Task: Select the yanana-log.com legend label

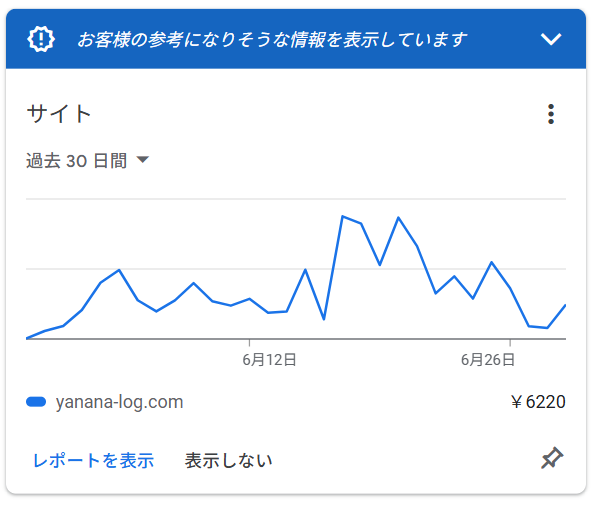Action: (119, 402)
